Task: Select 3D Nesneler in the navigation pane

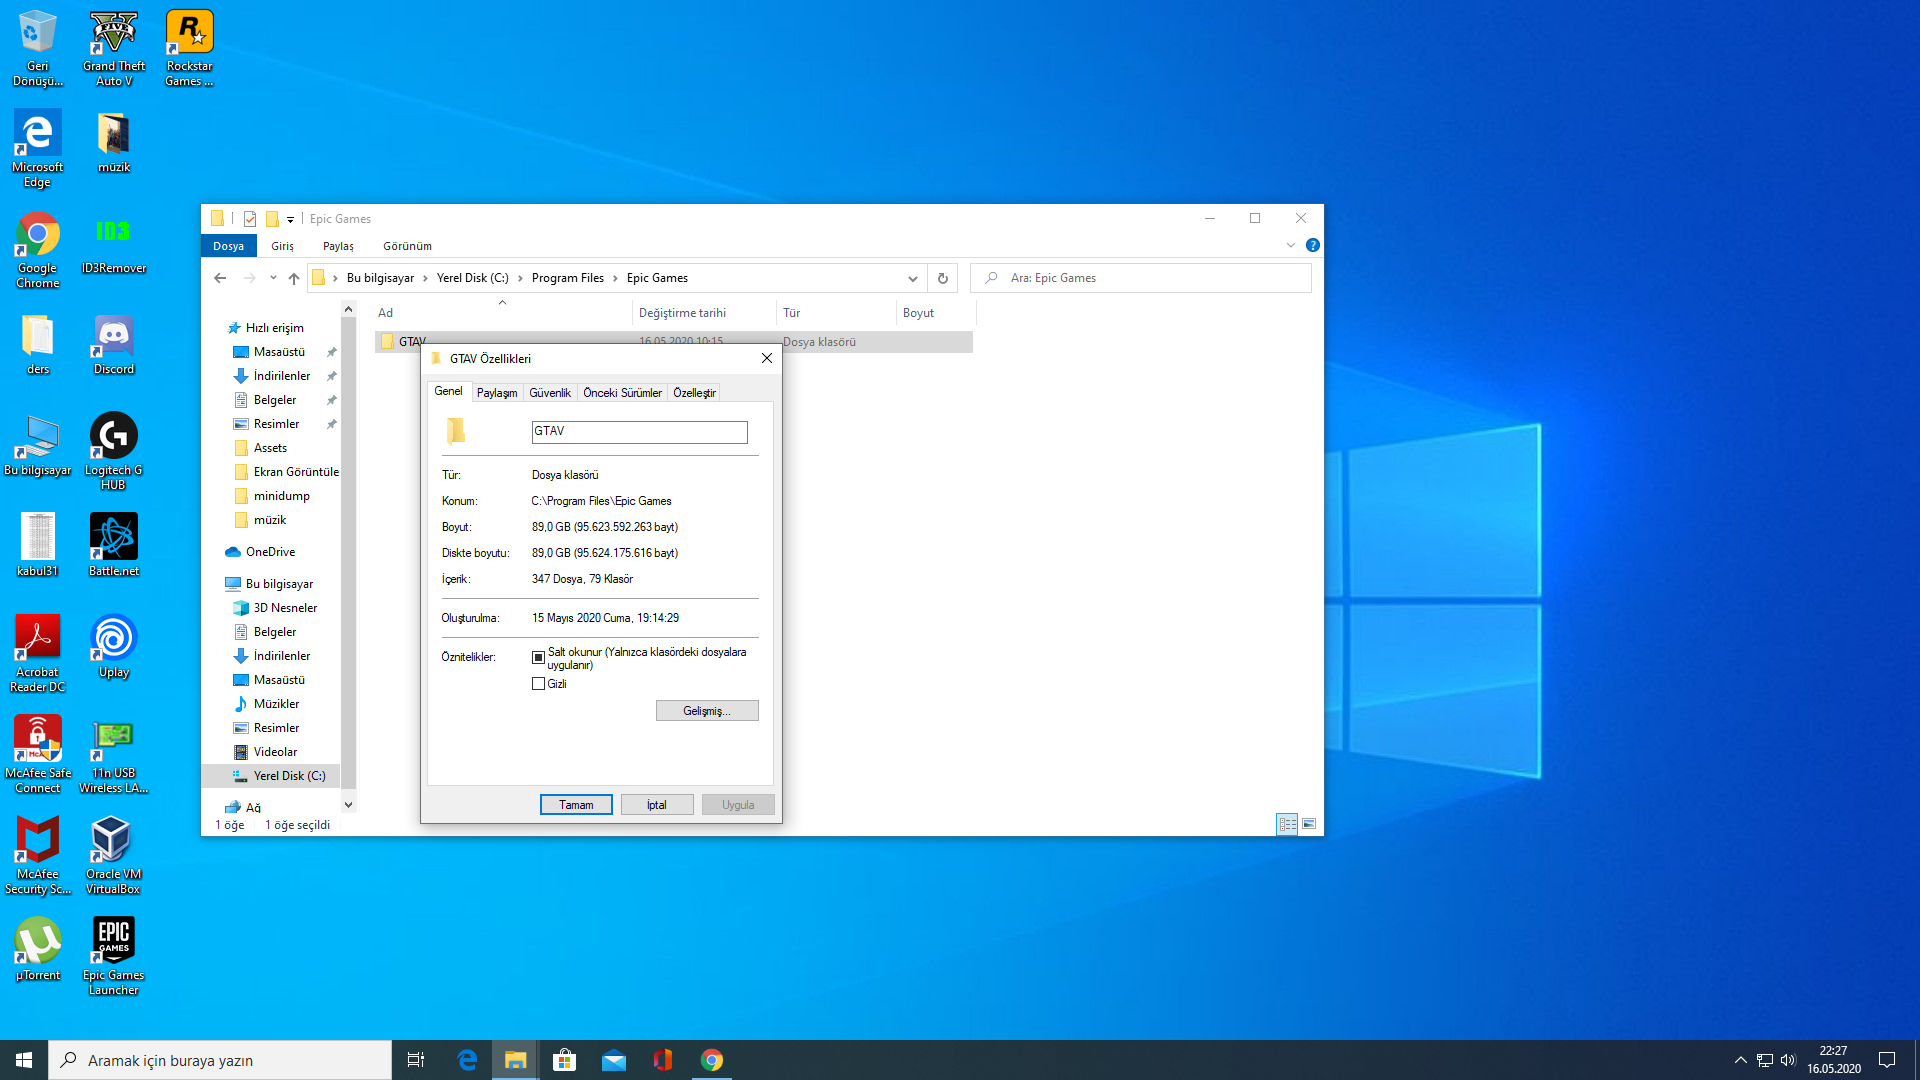Action: tap(285, 608)
